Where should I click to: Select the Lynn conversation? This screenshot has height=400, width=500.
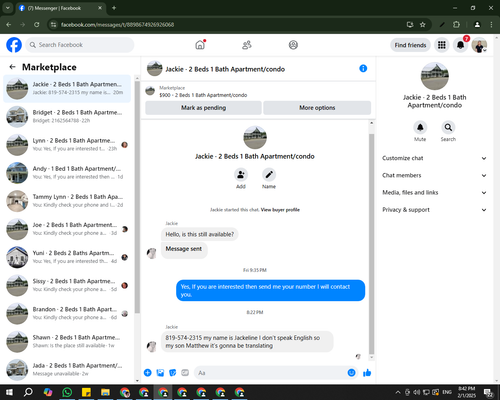pyautogui.click(x=67, y=145)
